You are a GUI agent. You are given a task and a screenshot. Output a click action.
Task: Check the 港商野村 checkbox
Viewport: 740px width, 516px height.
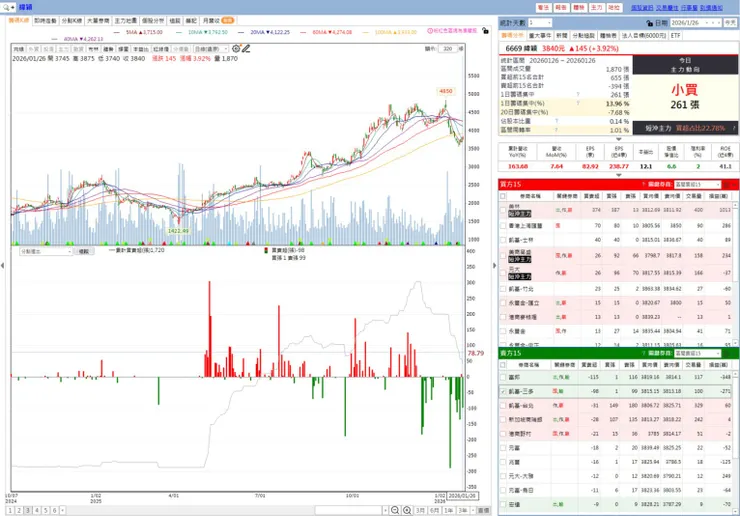503,434
